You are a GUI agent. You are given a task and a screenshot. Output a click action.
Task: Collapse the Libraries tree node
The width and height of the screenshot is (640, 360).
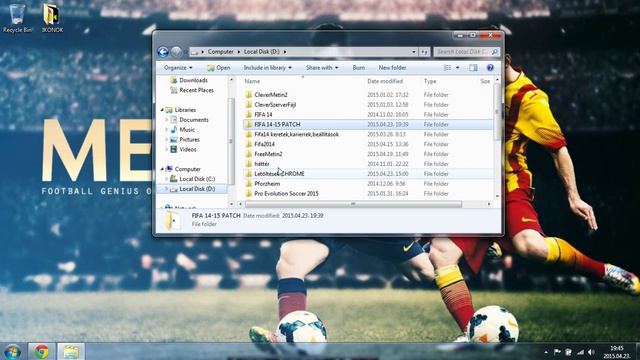pyautogui.click(x=162, y=110)
